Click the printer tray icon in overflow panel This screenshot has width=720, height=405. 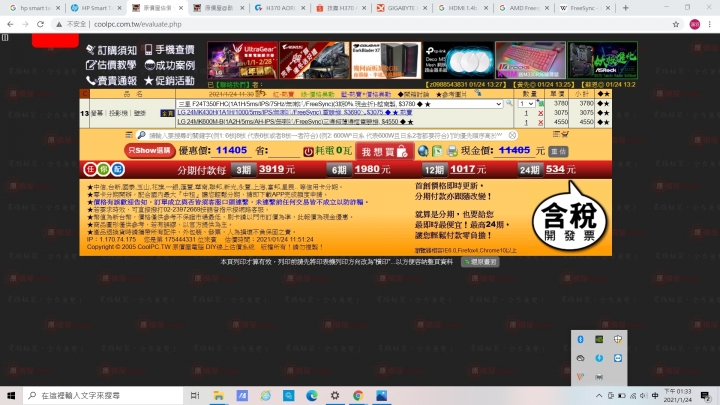(x=599, y=377)
